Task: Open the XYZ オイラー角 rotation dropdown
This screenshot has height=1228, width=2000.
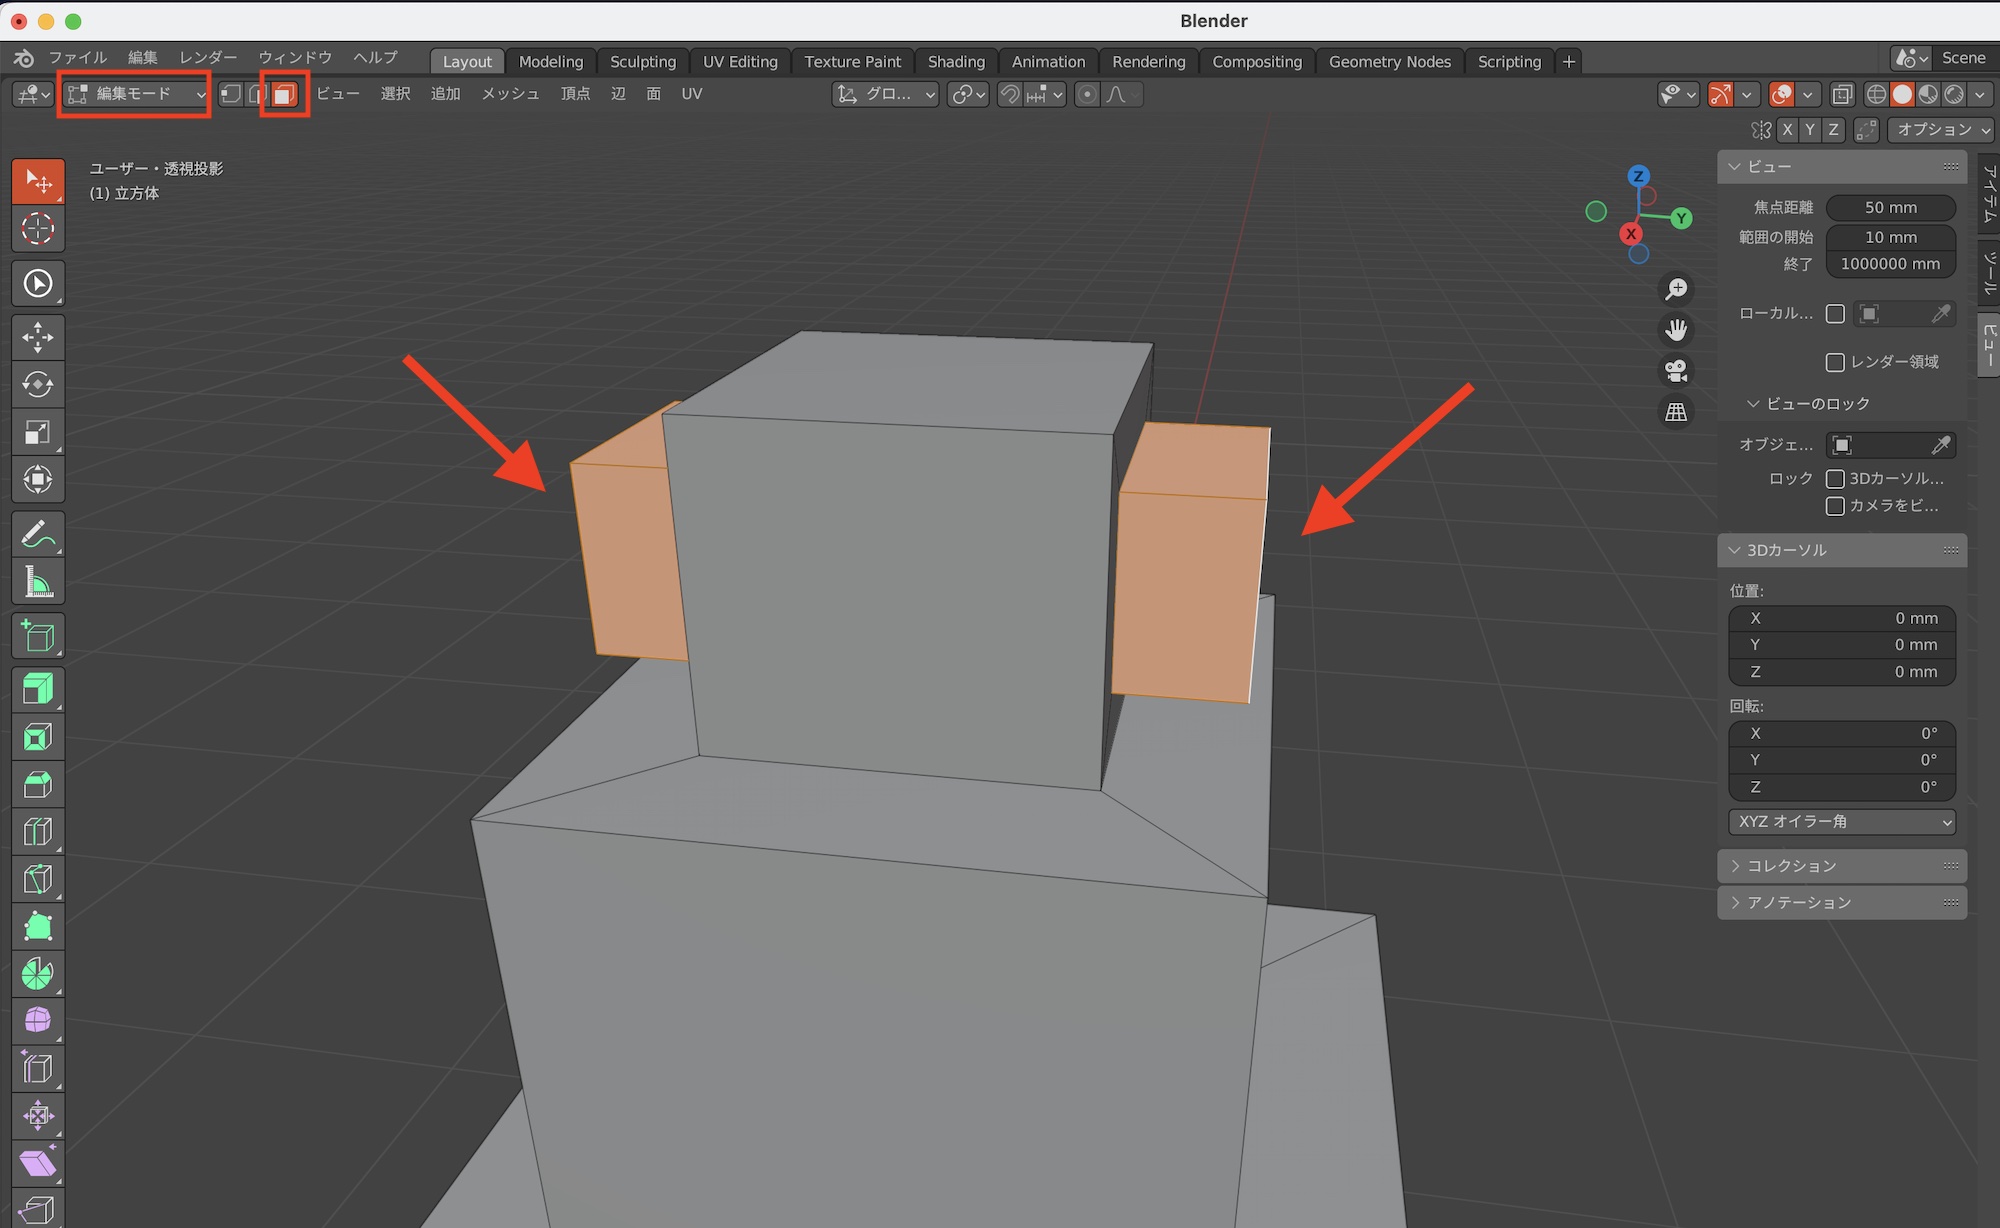Action: (1842, 822)
